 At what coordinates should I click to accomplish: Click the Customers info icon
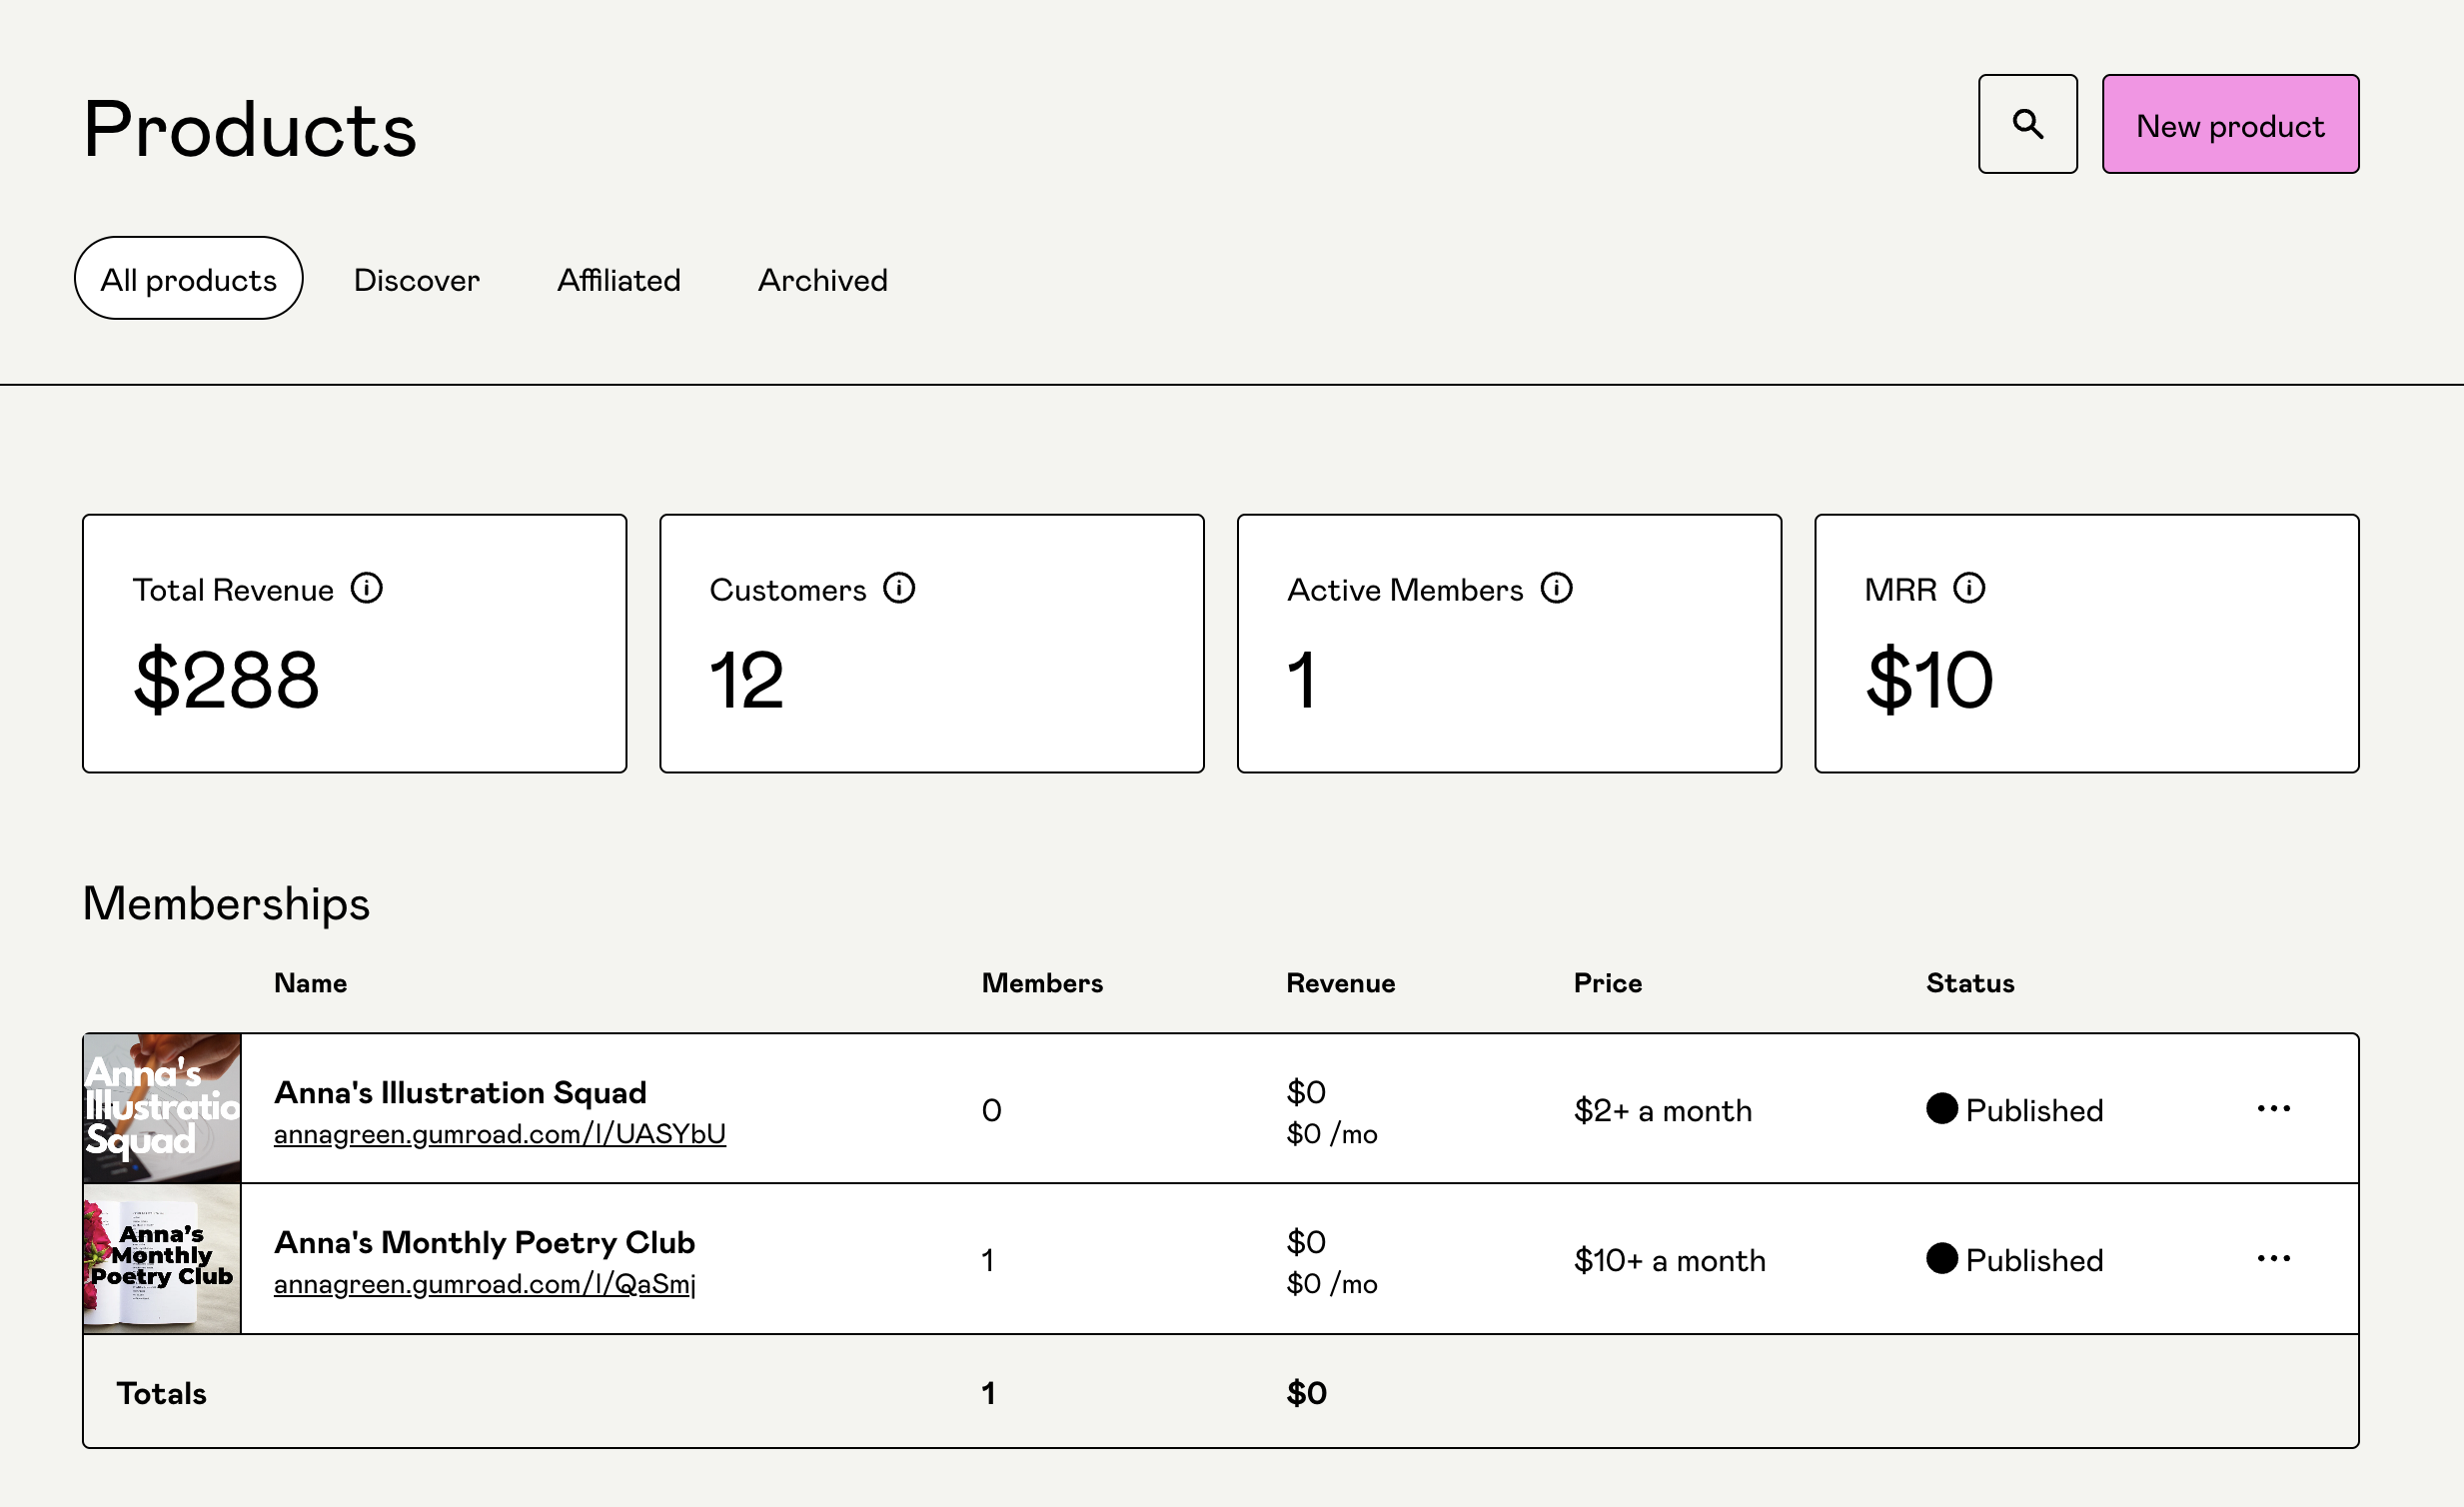point(898,588)
